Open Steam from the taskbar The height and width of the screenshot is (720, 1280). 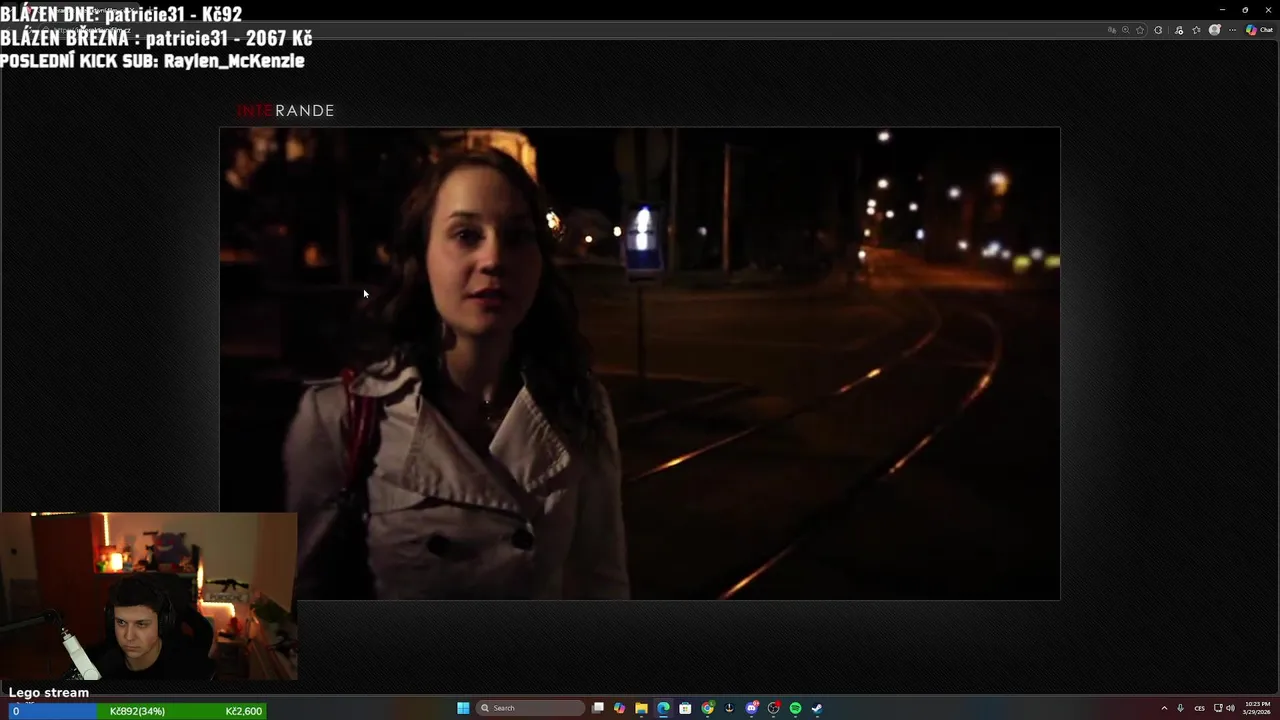[x=817, y=708]
